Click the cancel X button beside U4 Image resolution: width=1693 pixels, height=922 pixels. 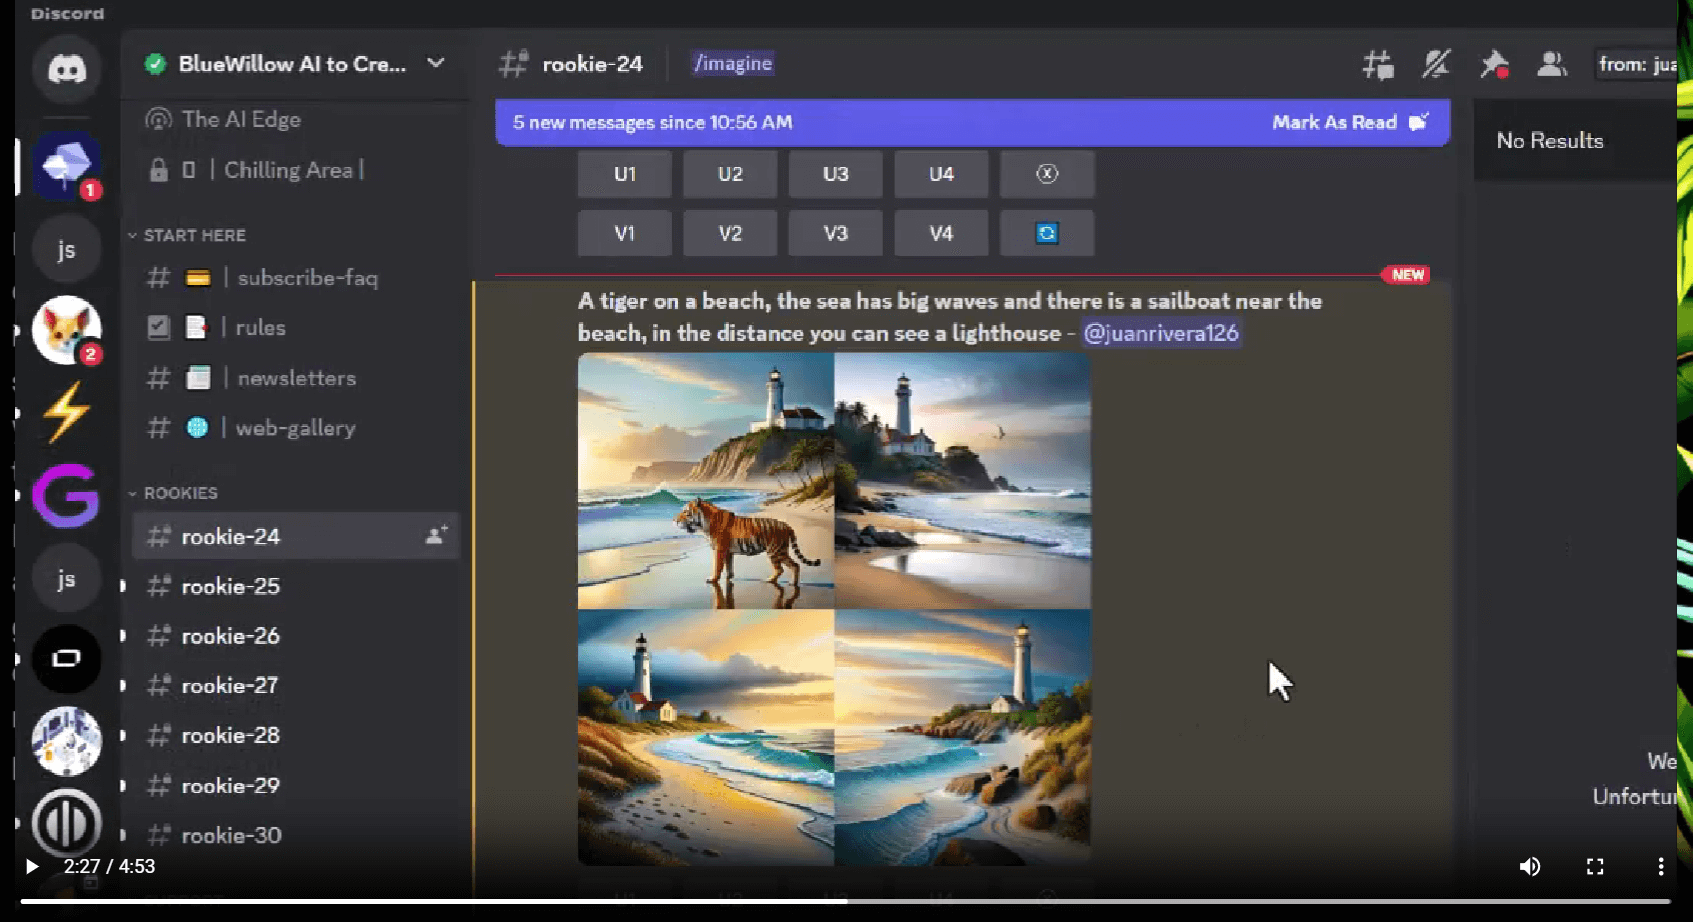(x=1047, y=174)
